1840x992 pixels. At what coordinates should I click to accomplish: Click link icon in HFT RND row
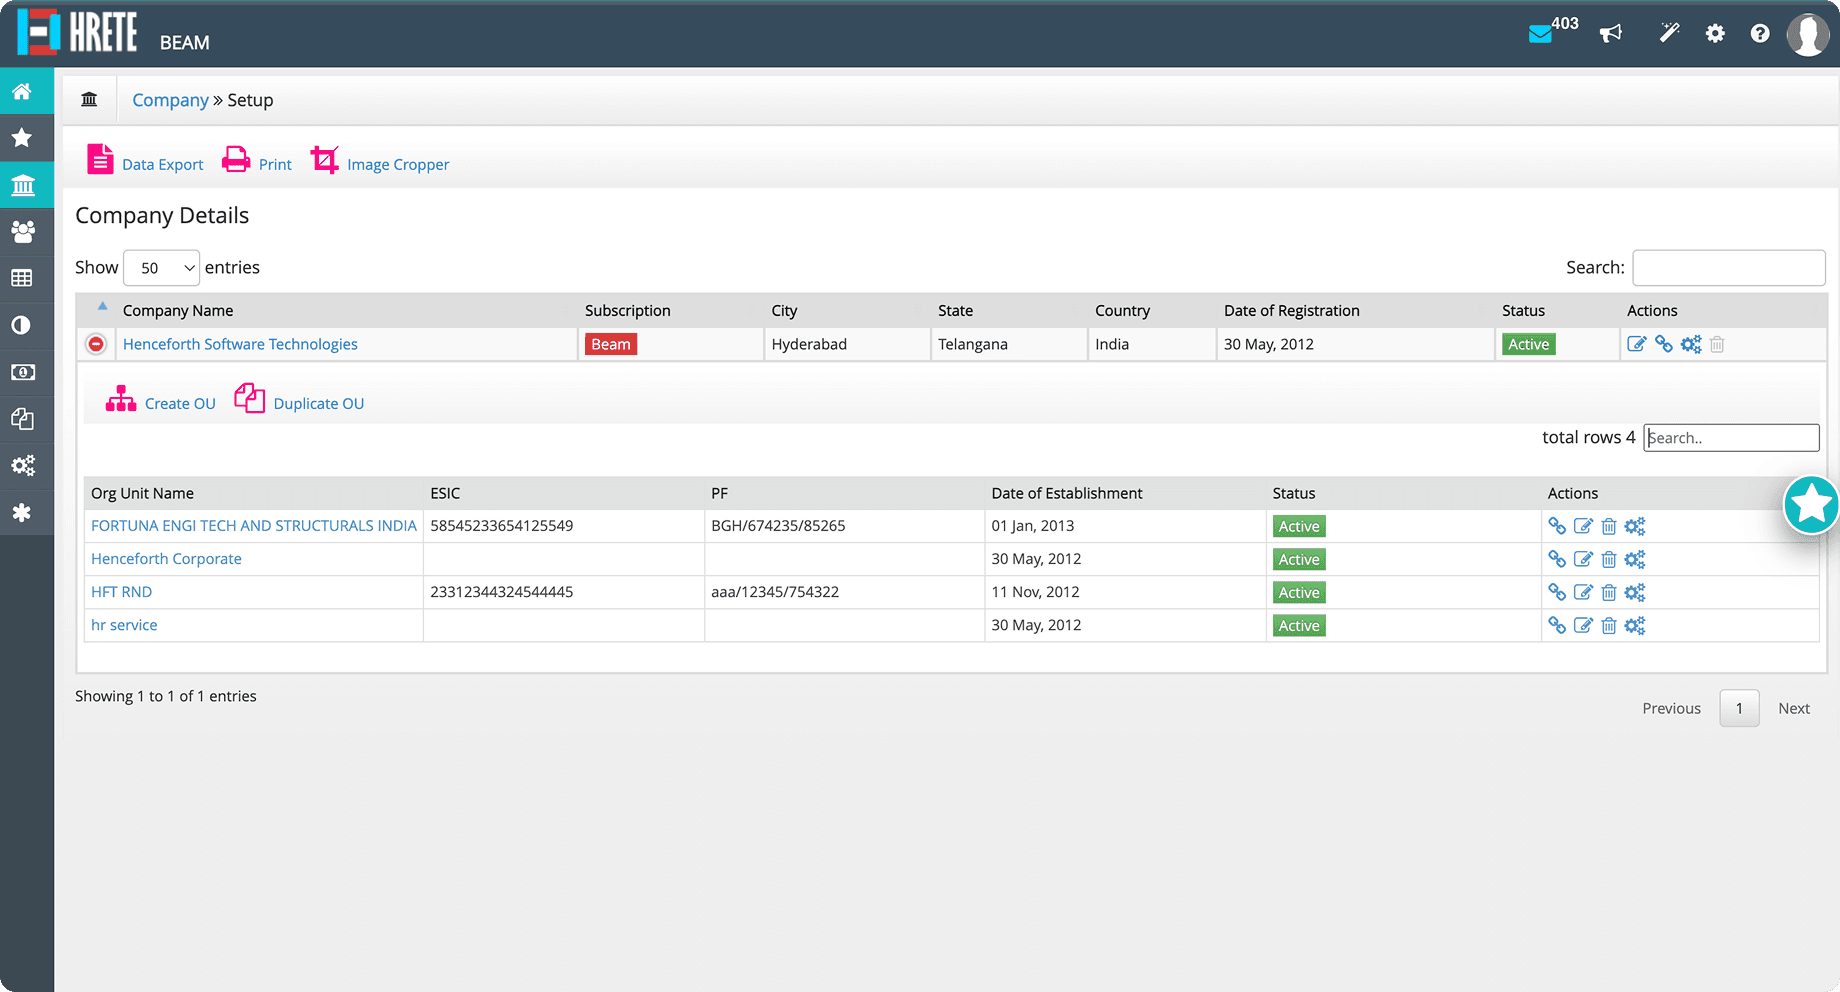coord(1557,592)
